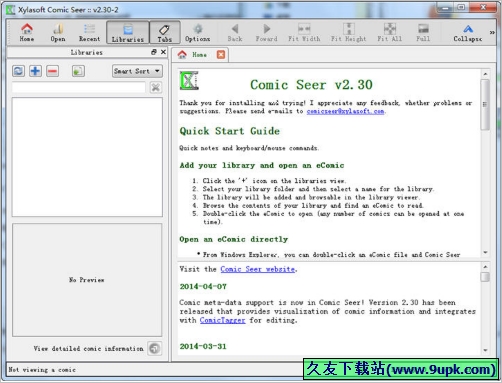This screenshot has height=383, width=502.
Task: Click the comicseer@xylasoft.com email link
Action: (x=345, y=111)
